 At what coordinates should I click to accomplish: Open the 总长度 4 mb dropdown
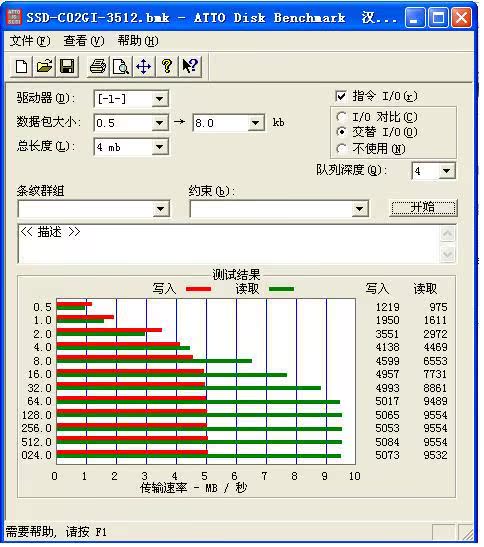(159, 147)
